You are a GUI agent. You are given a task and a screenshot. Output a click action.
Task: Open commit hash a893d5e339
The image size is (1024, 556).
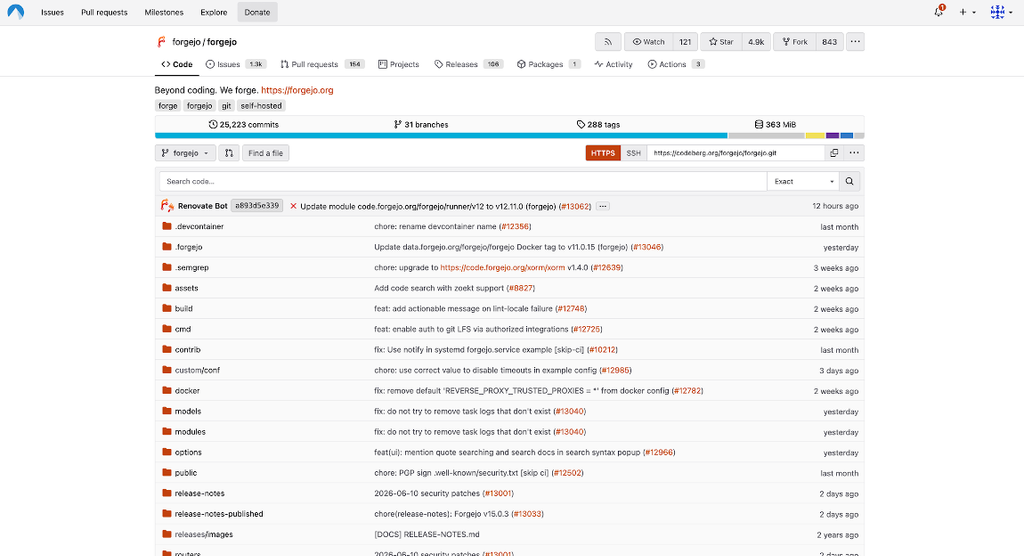(x=257, y=206)
